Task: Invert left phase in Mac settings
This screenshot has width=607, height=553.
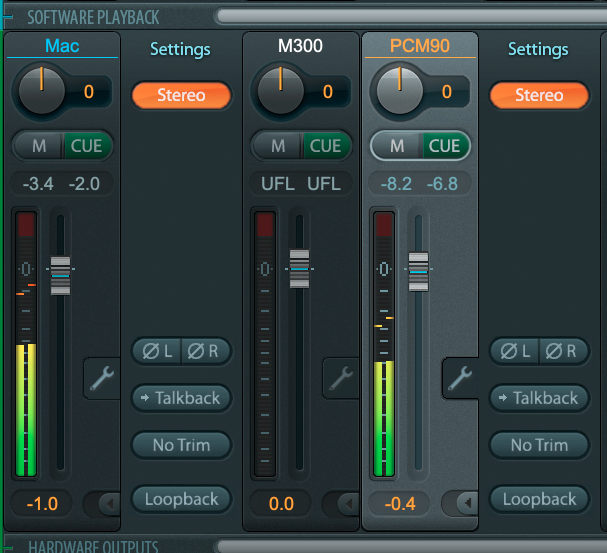Action: [157, 351]
